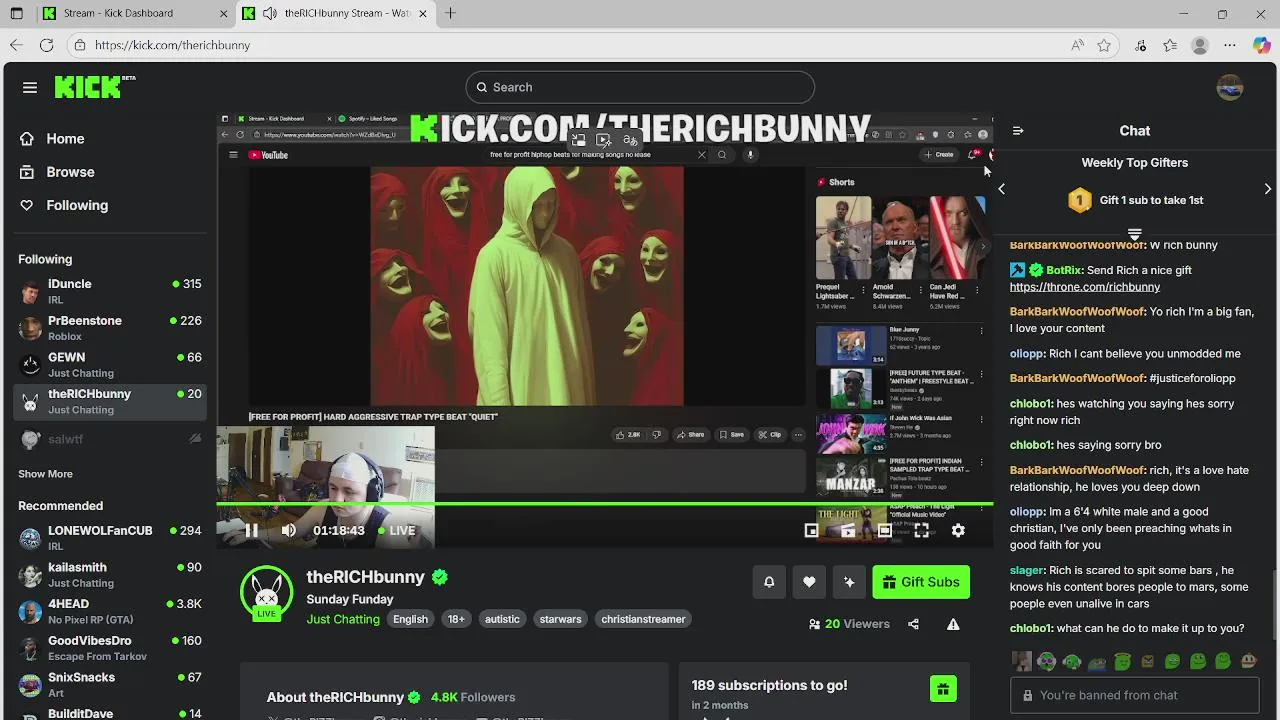Select the starwars tag

click(x=560, y=619)
